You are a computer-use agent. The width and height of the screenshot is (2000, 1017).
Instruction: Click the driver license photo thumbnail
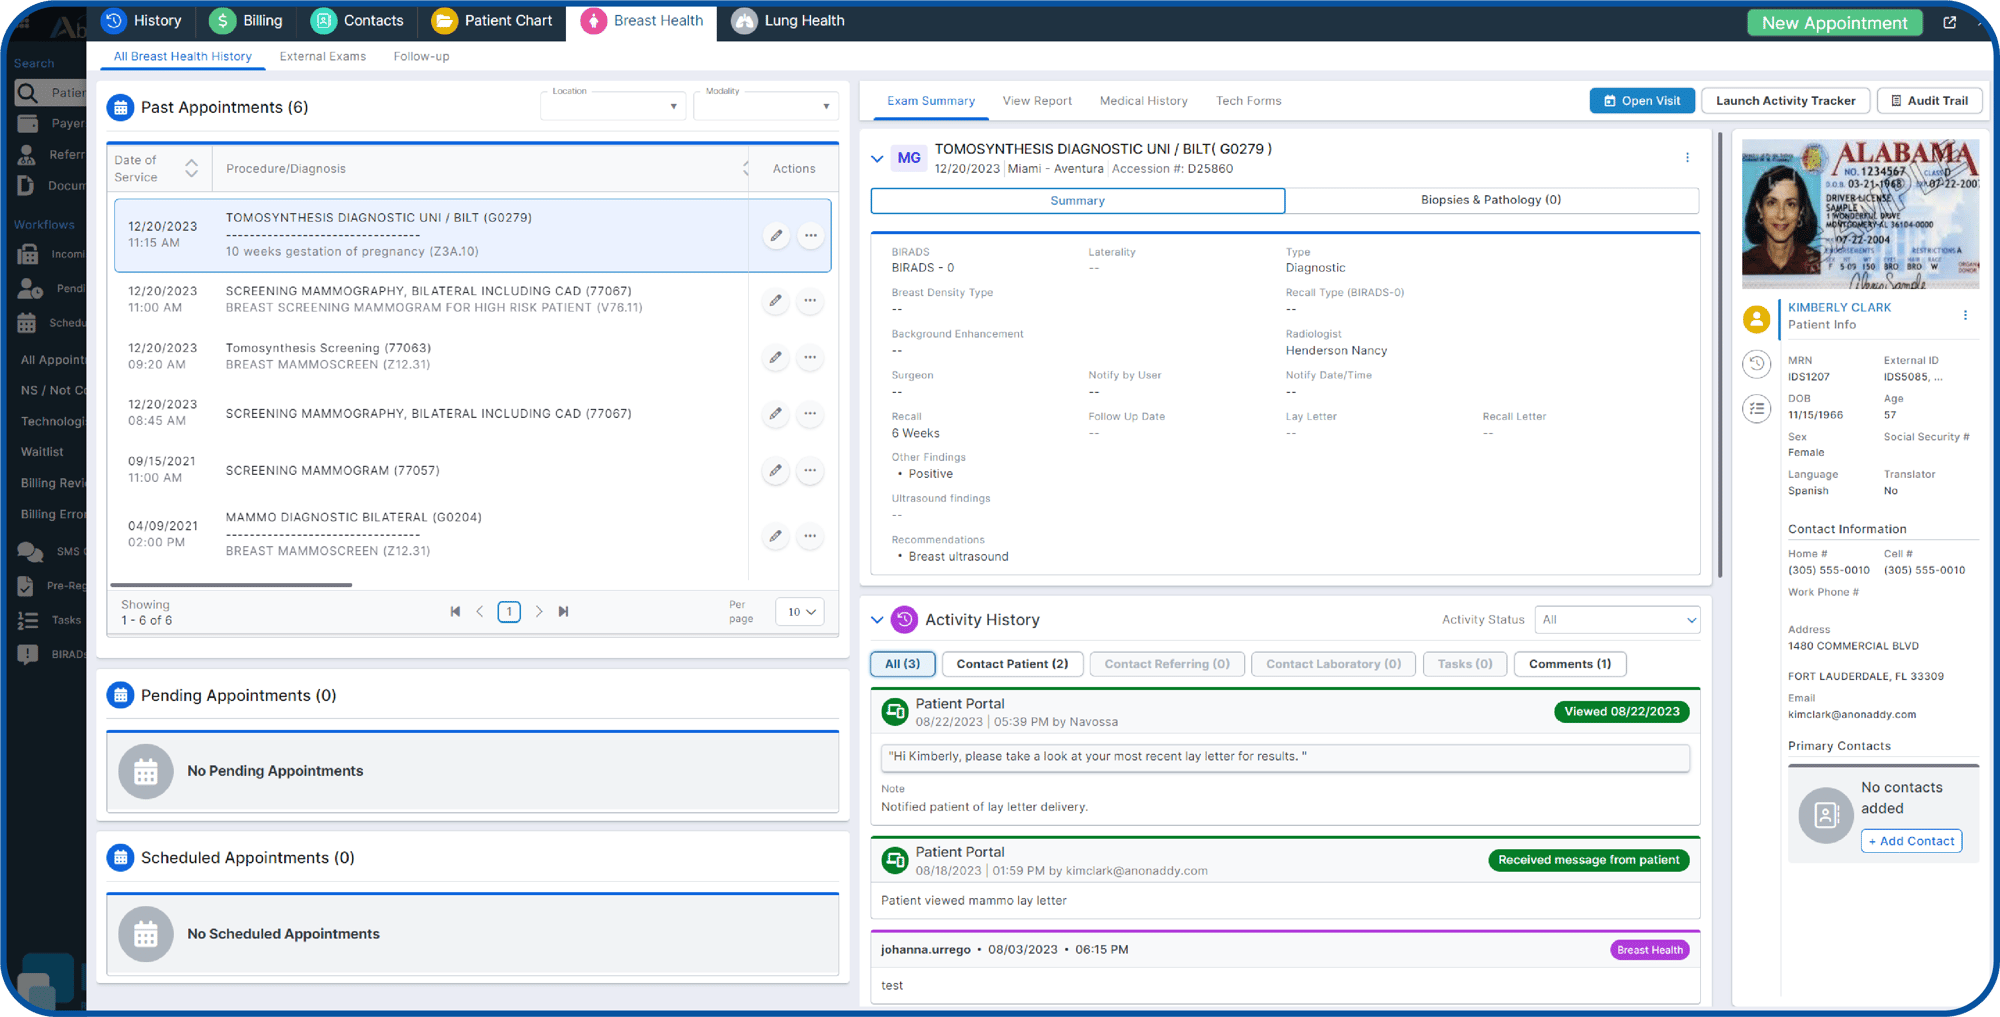pyautogui.click(x=1859, y=214)
